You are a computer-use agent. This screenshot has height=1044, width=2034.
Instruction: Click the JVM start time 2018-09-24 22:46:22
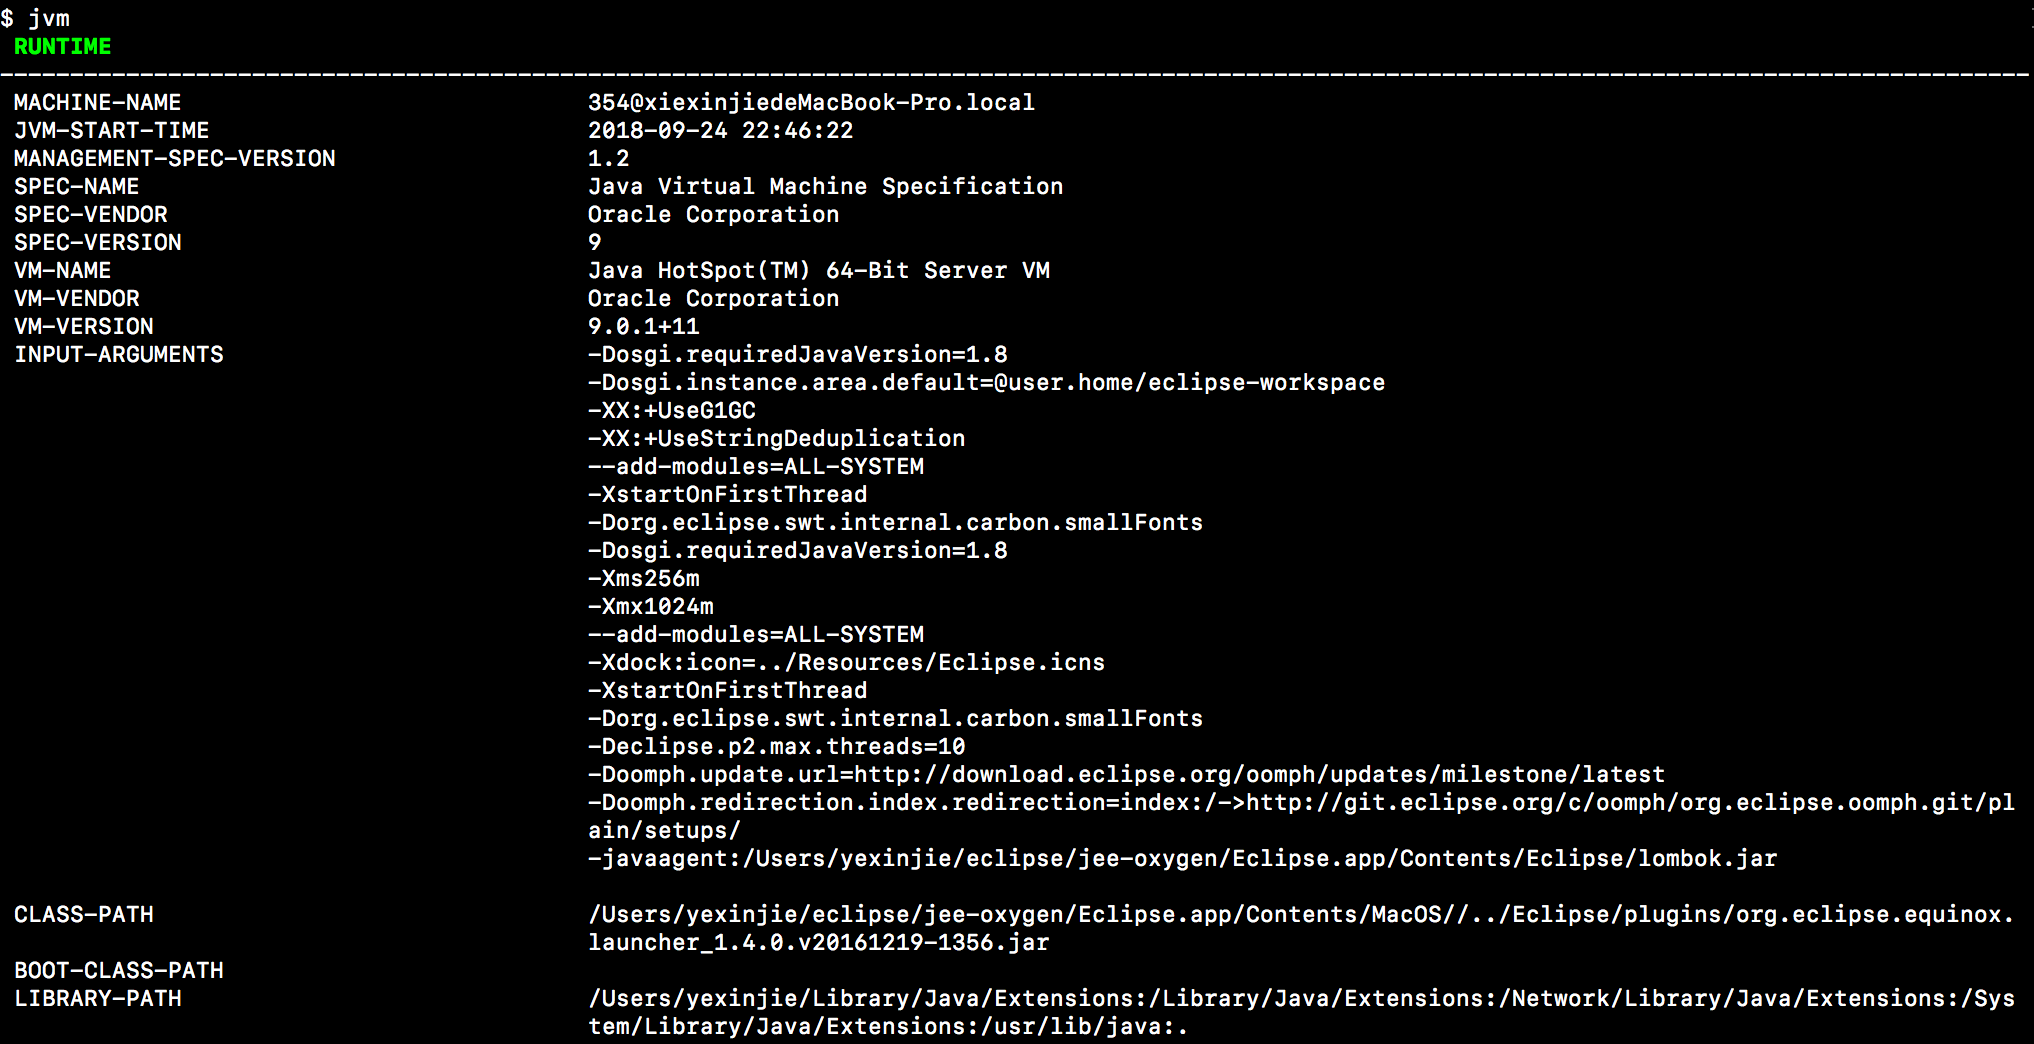[x=720, y=130]
